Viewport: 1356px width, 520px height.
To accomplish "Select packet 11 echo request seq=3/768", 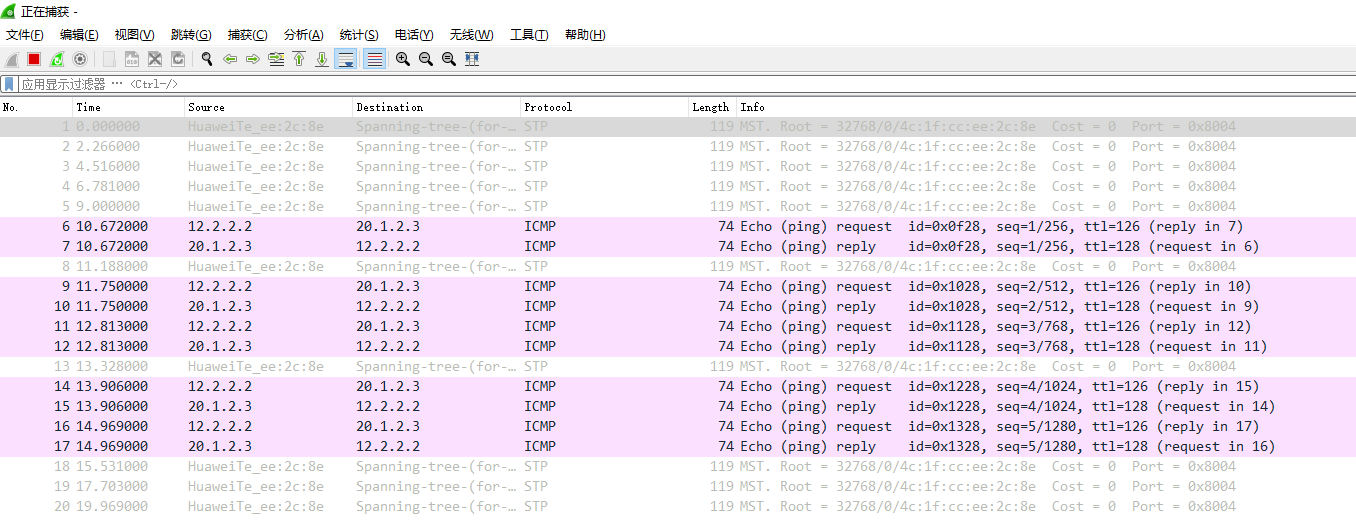I will tap(678, 327).
